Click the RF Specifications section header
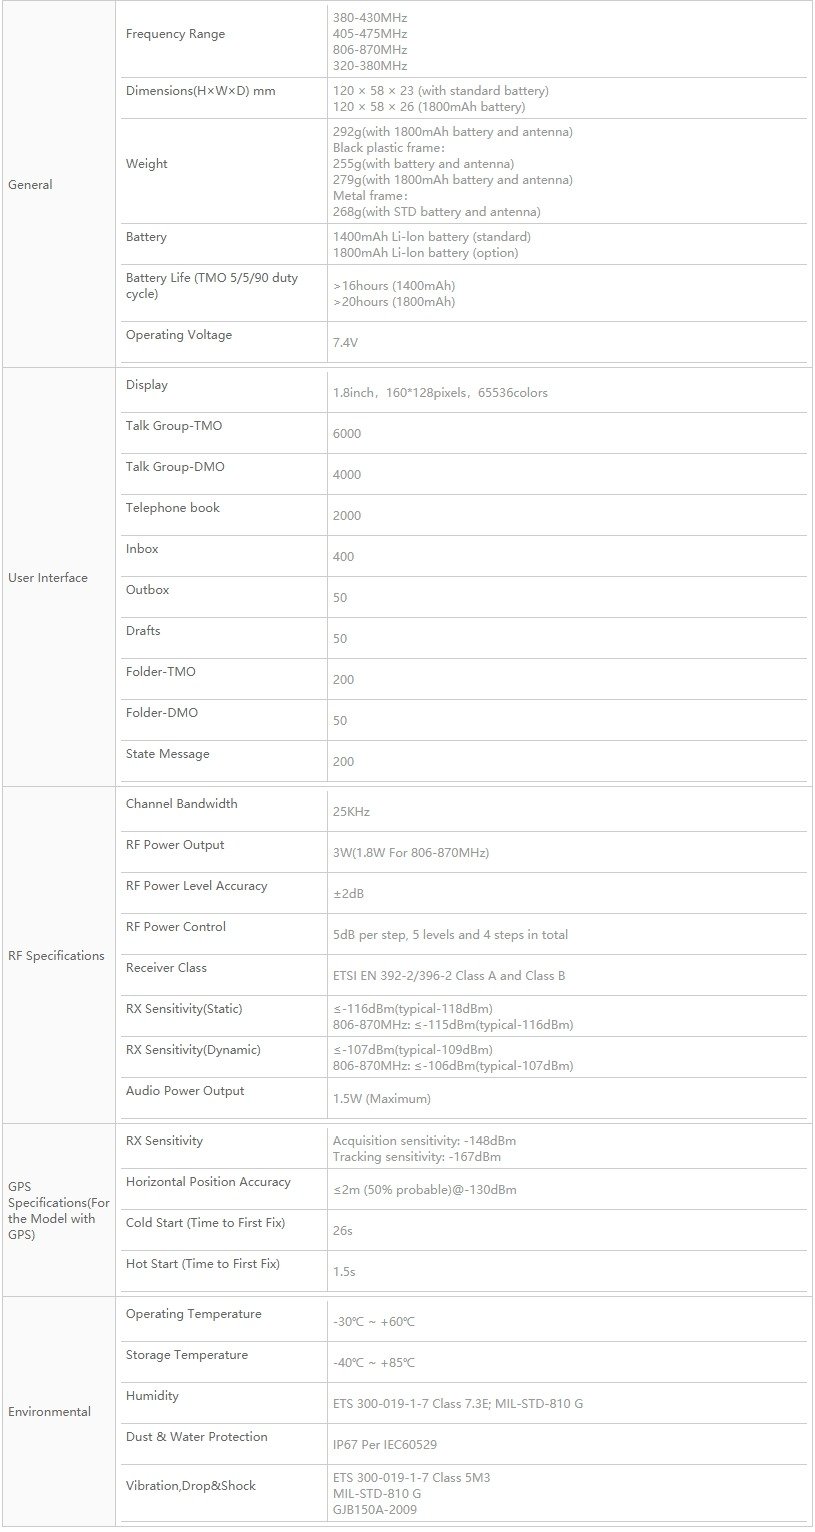The width and height of the screenshot is (815, 1532). [x=56, y=956]
